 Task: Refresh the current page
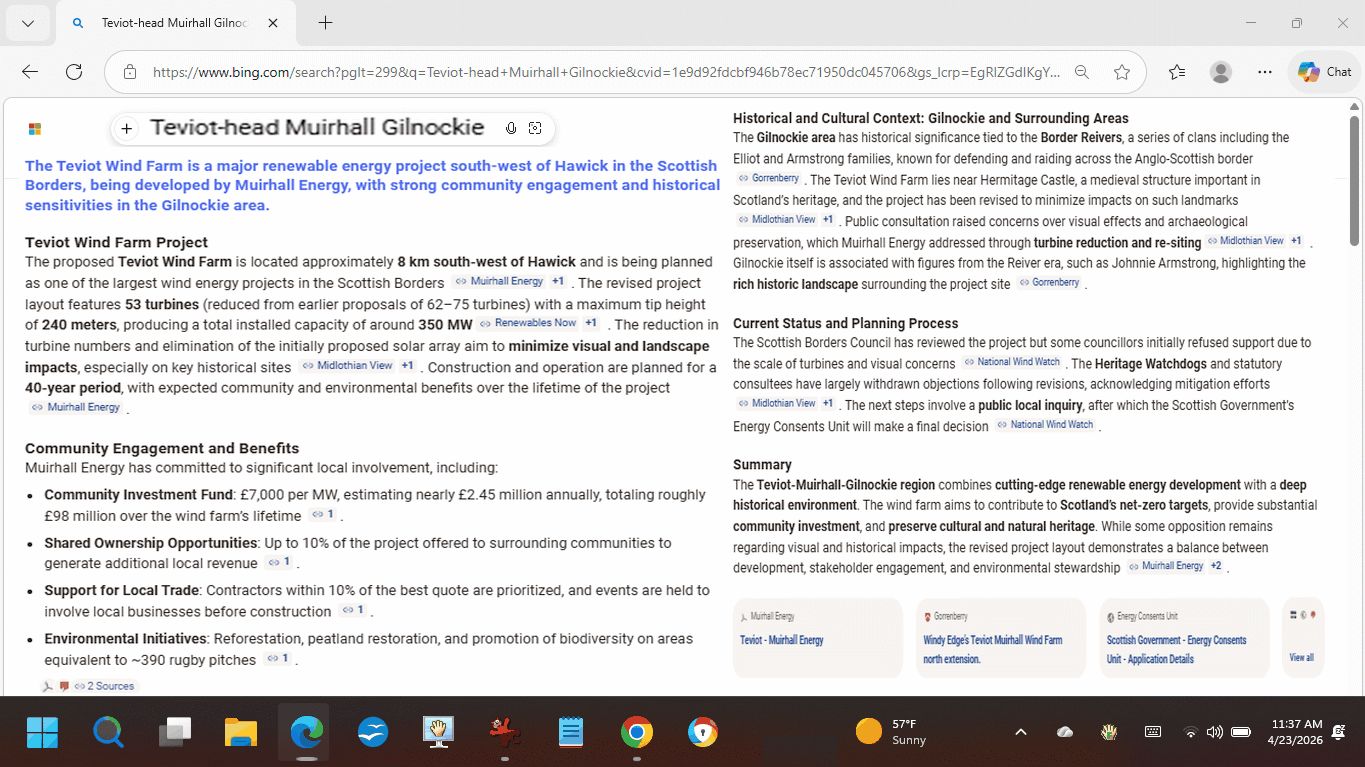pyautogui.click(x=74, y=72)
